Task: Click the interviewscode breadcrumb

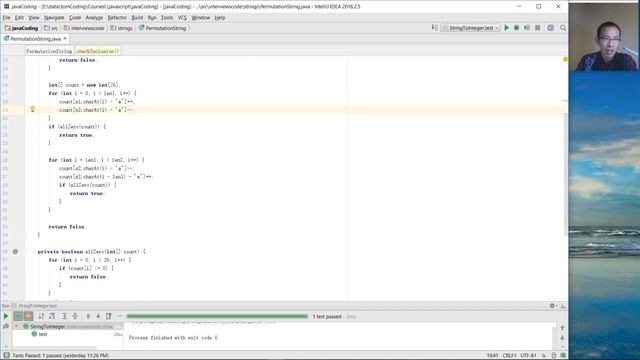Action: pyautogui.click(x=84, y=28)
